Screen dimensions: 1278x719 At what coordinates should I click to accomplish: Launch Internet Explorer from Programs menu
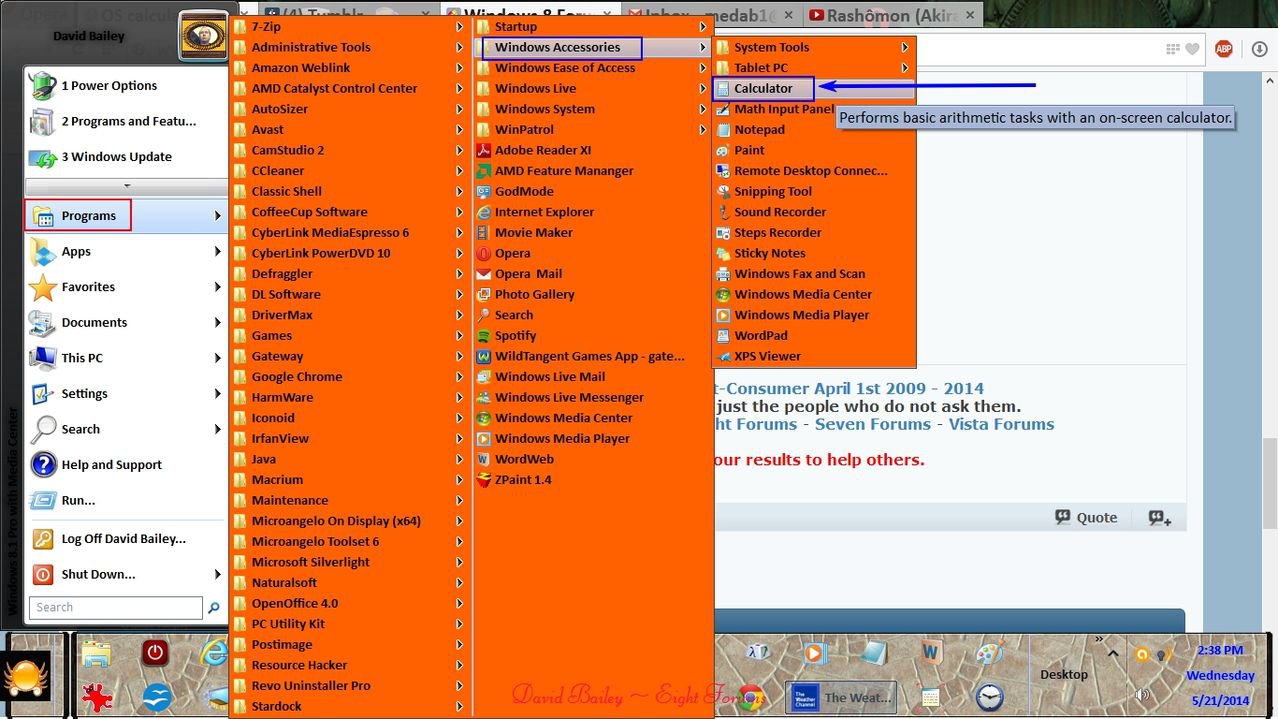coord(544,212)
